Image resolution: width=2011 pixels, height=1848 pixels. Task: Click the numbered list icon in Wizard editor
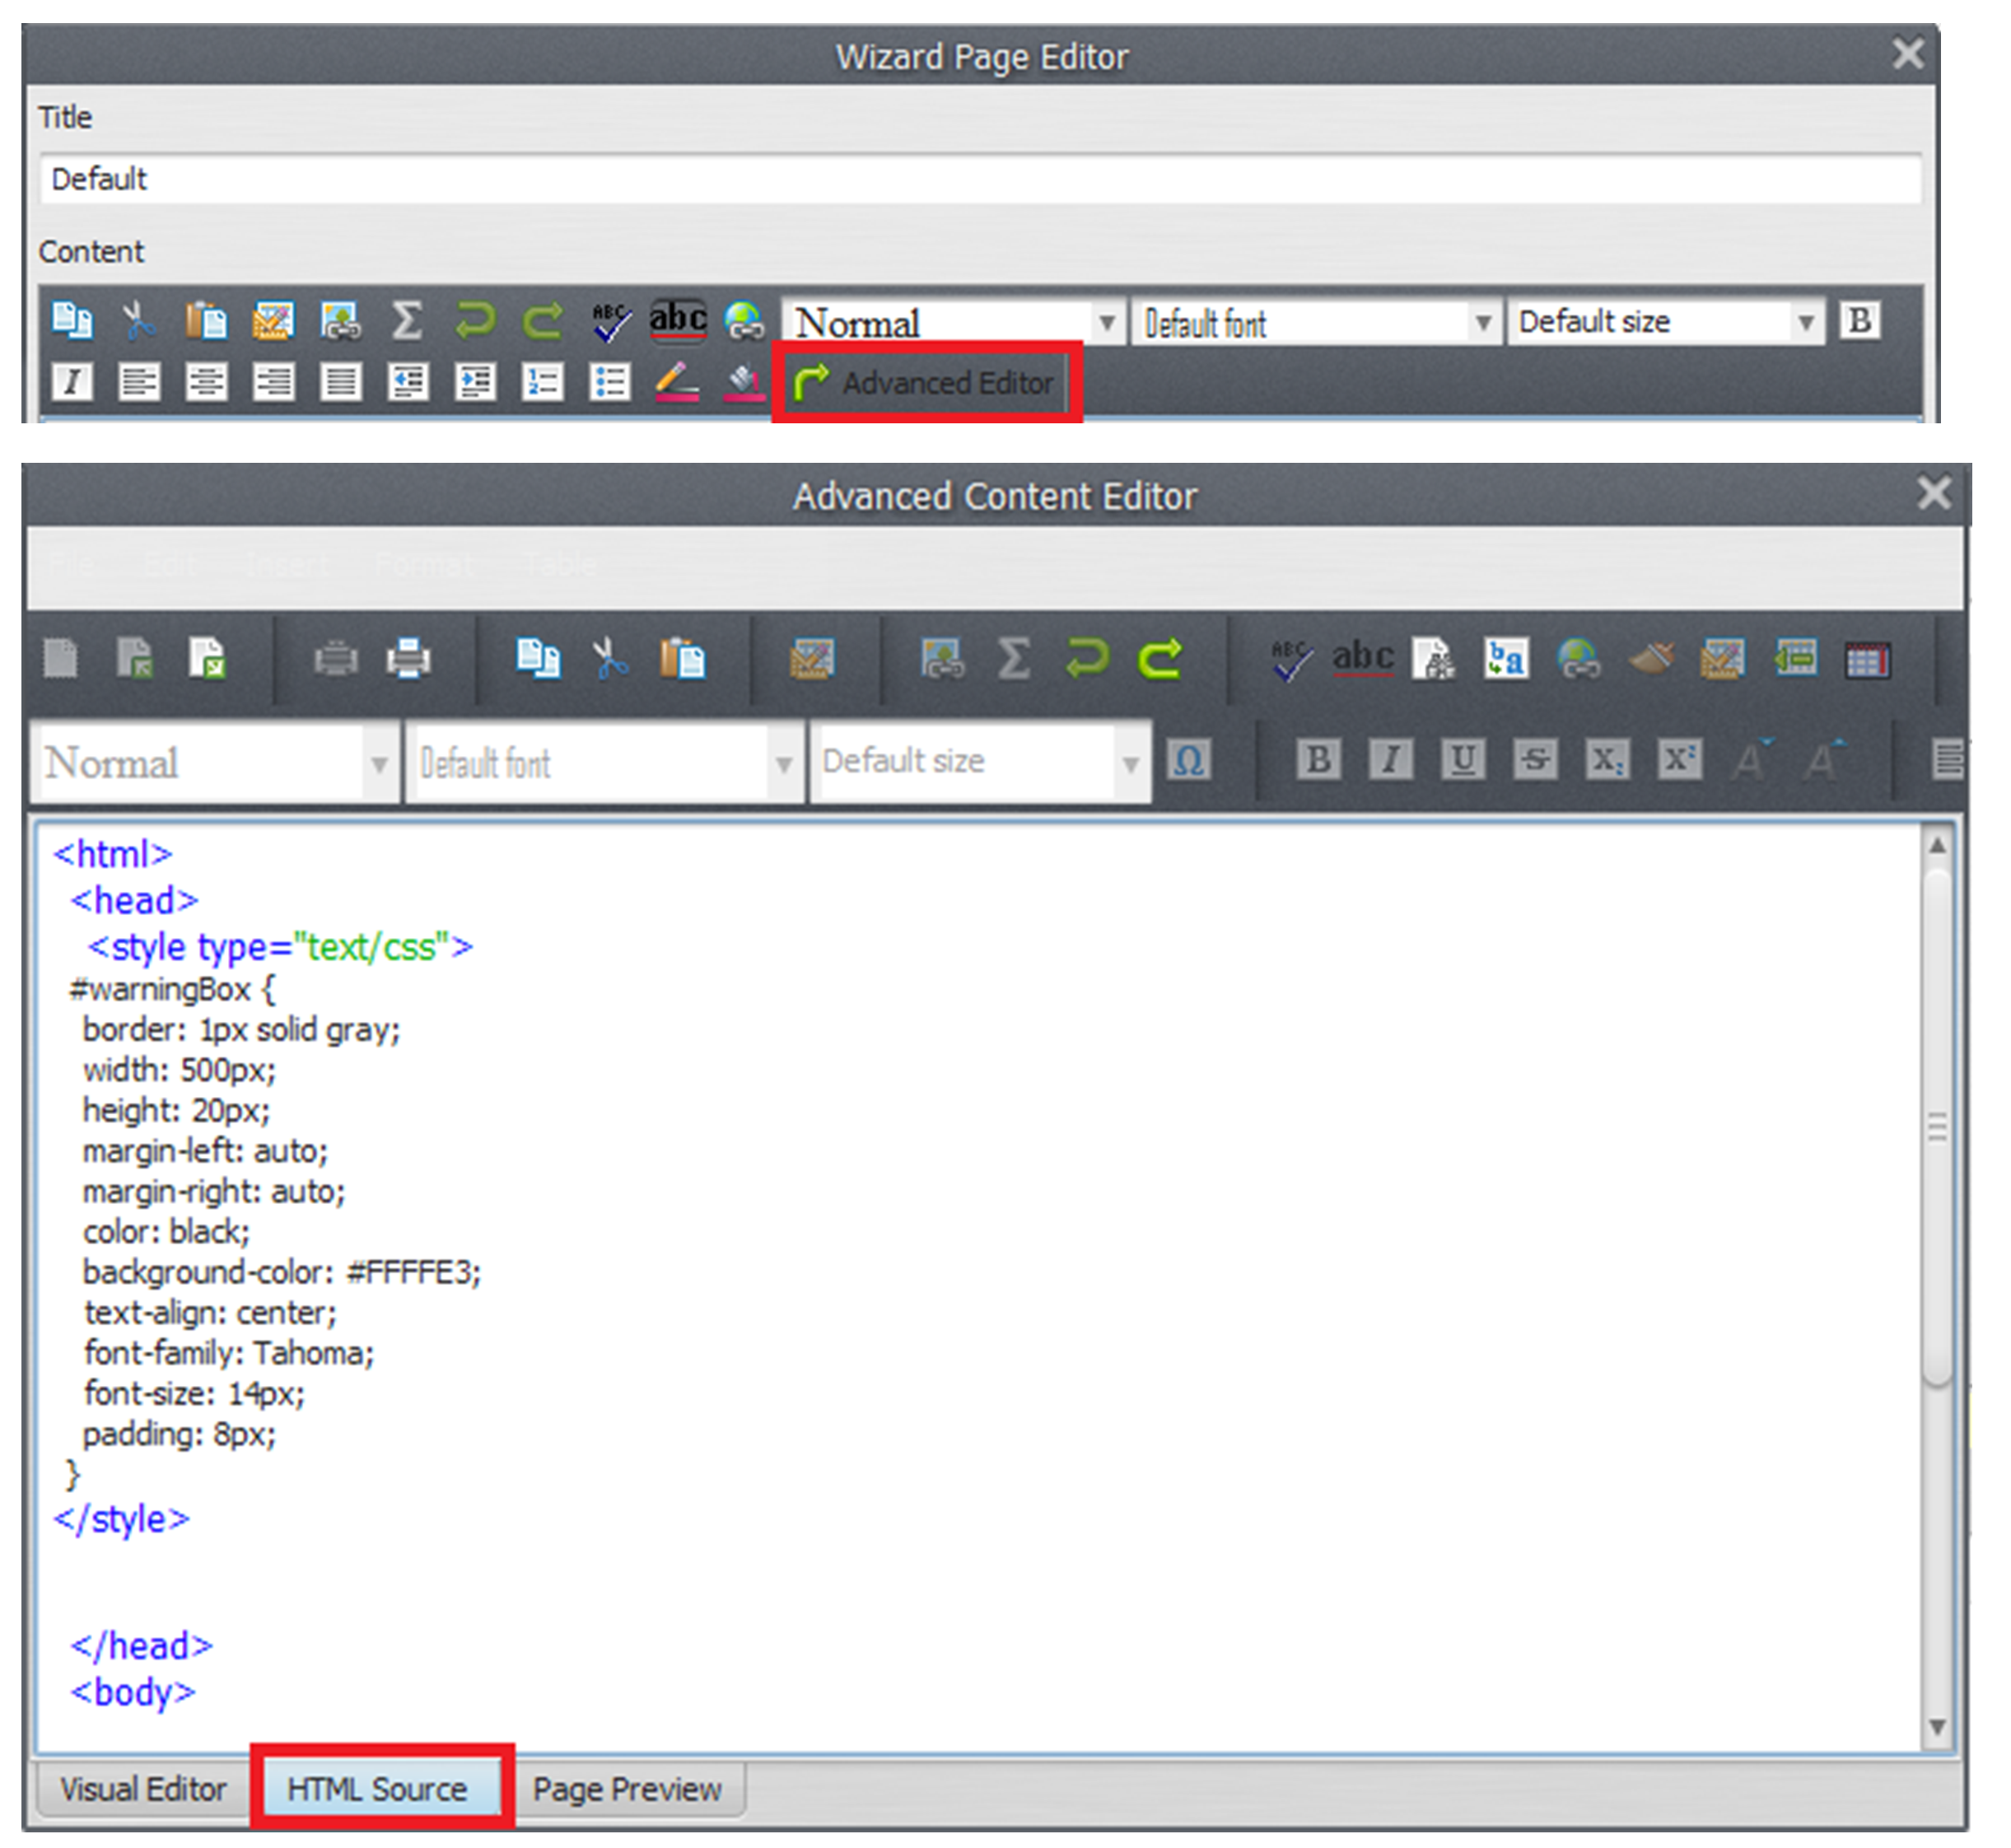[x=542, y=383]
